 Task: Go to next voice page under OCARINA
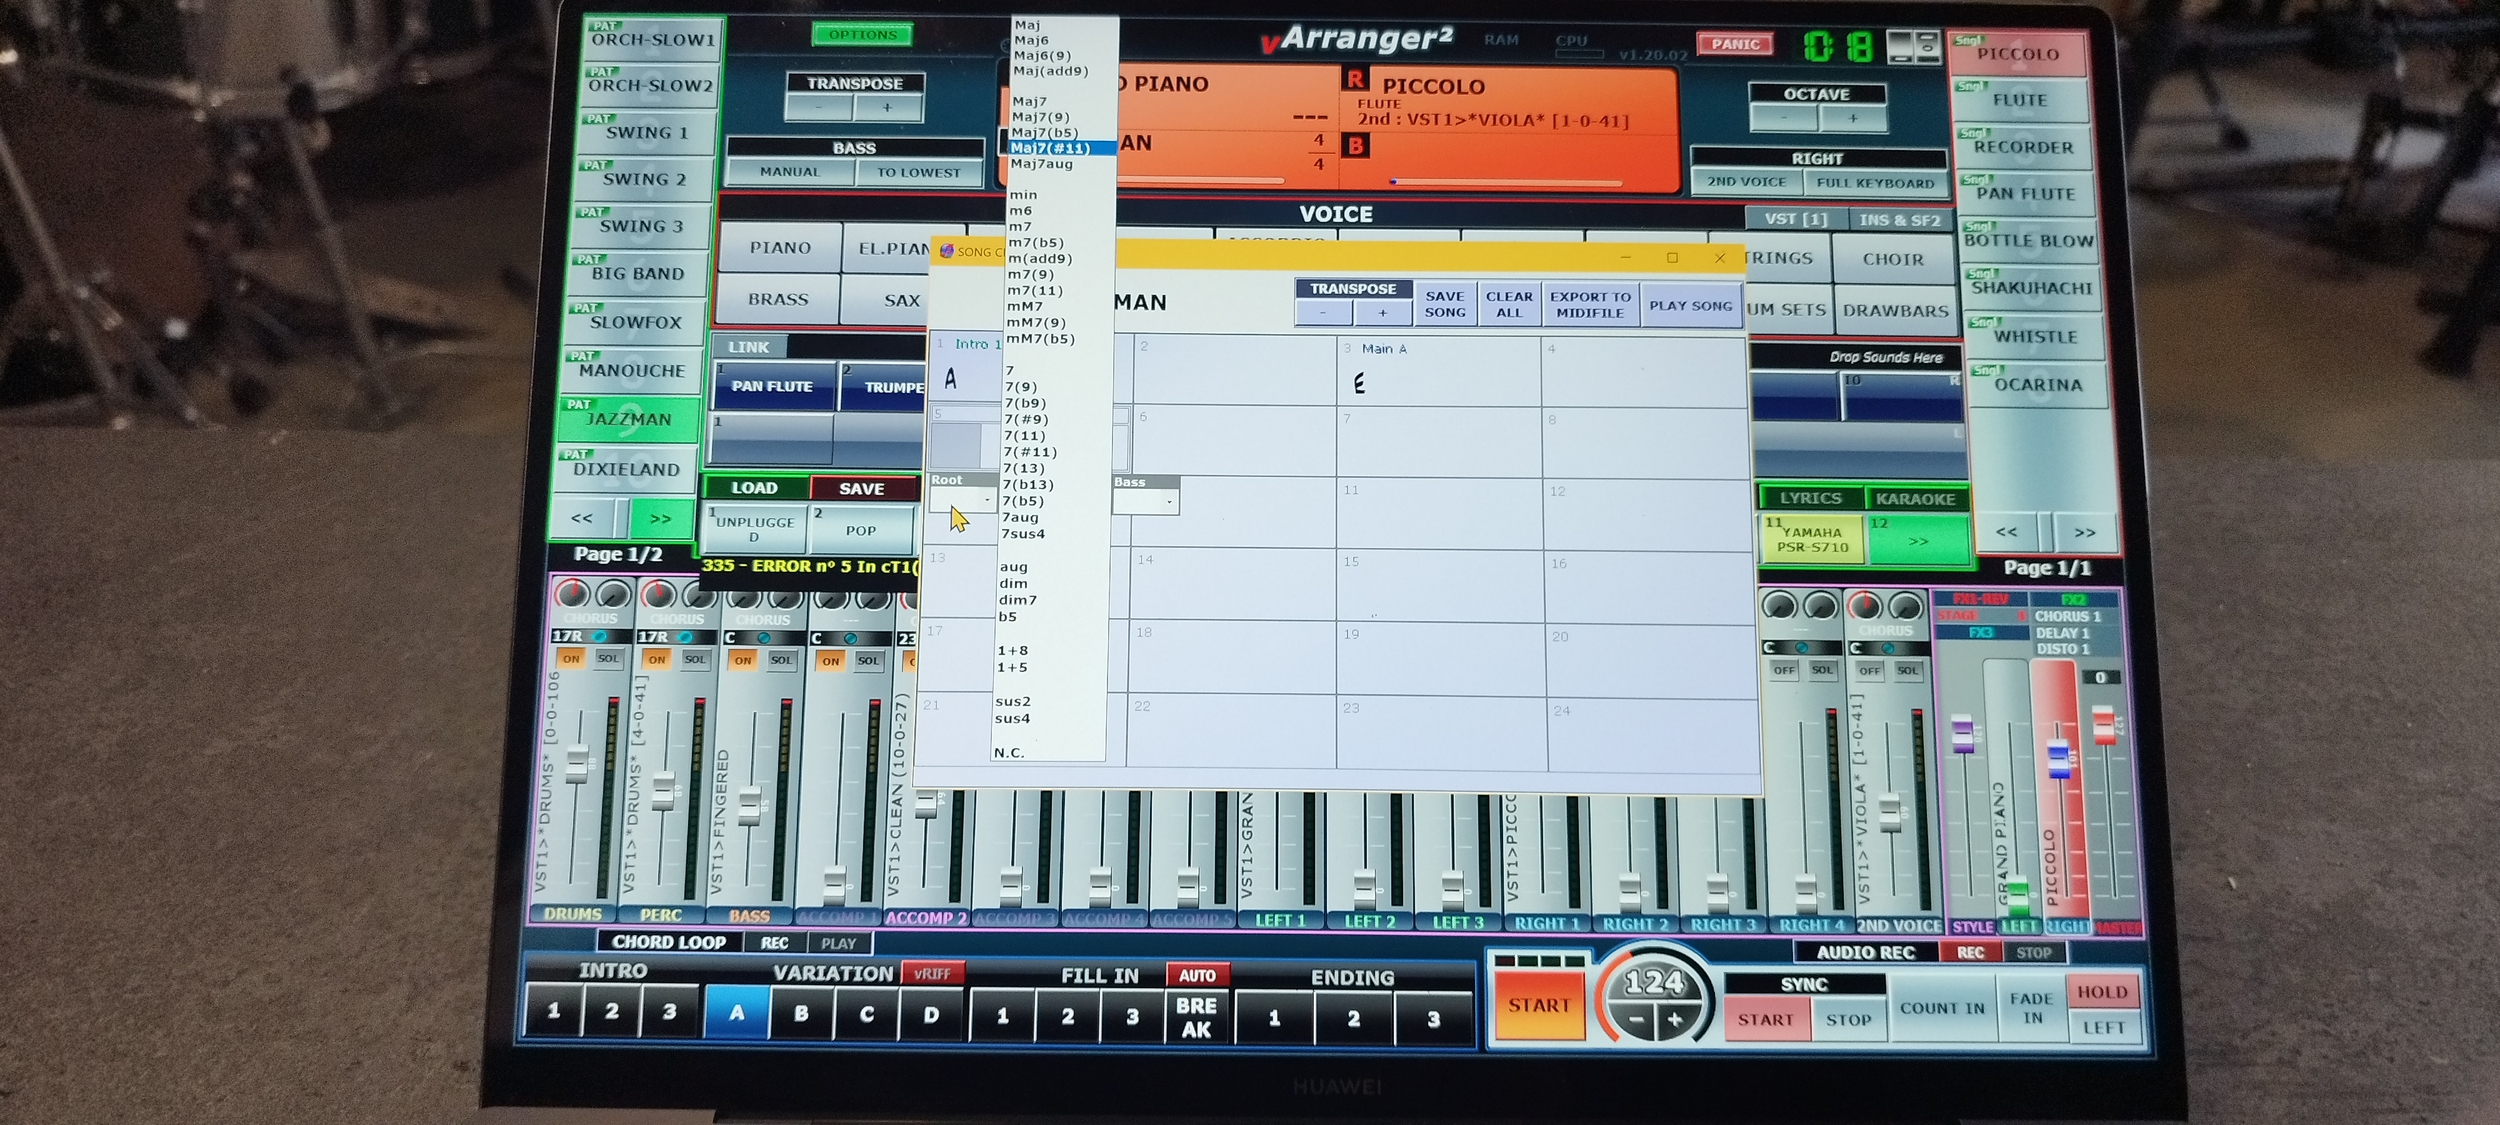[x=2084, y=533]
